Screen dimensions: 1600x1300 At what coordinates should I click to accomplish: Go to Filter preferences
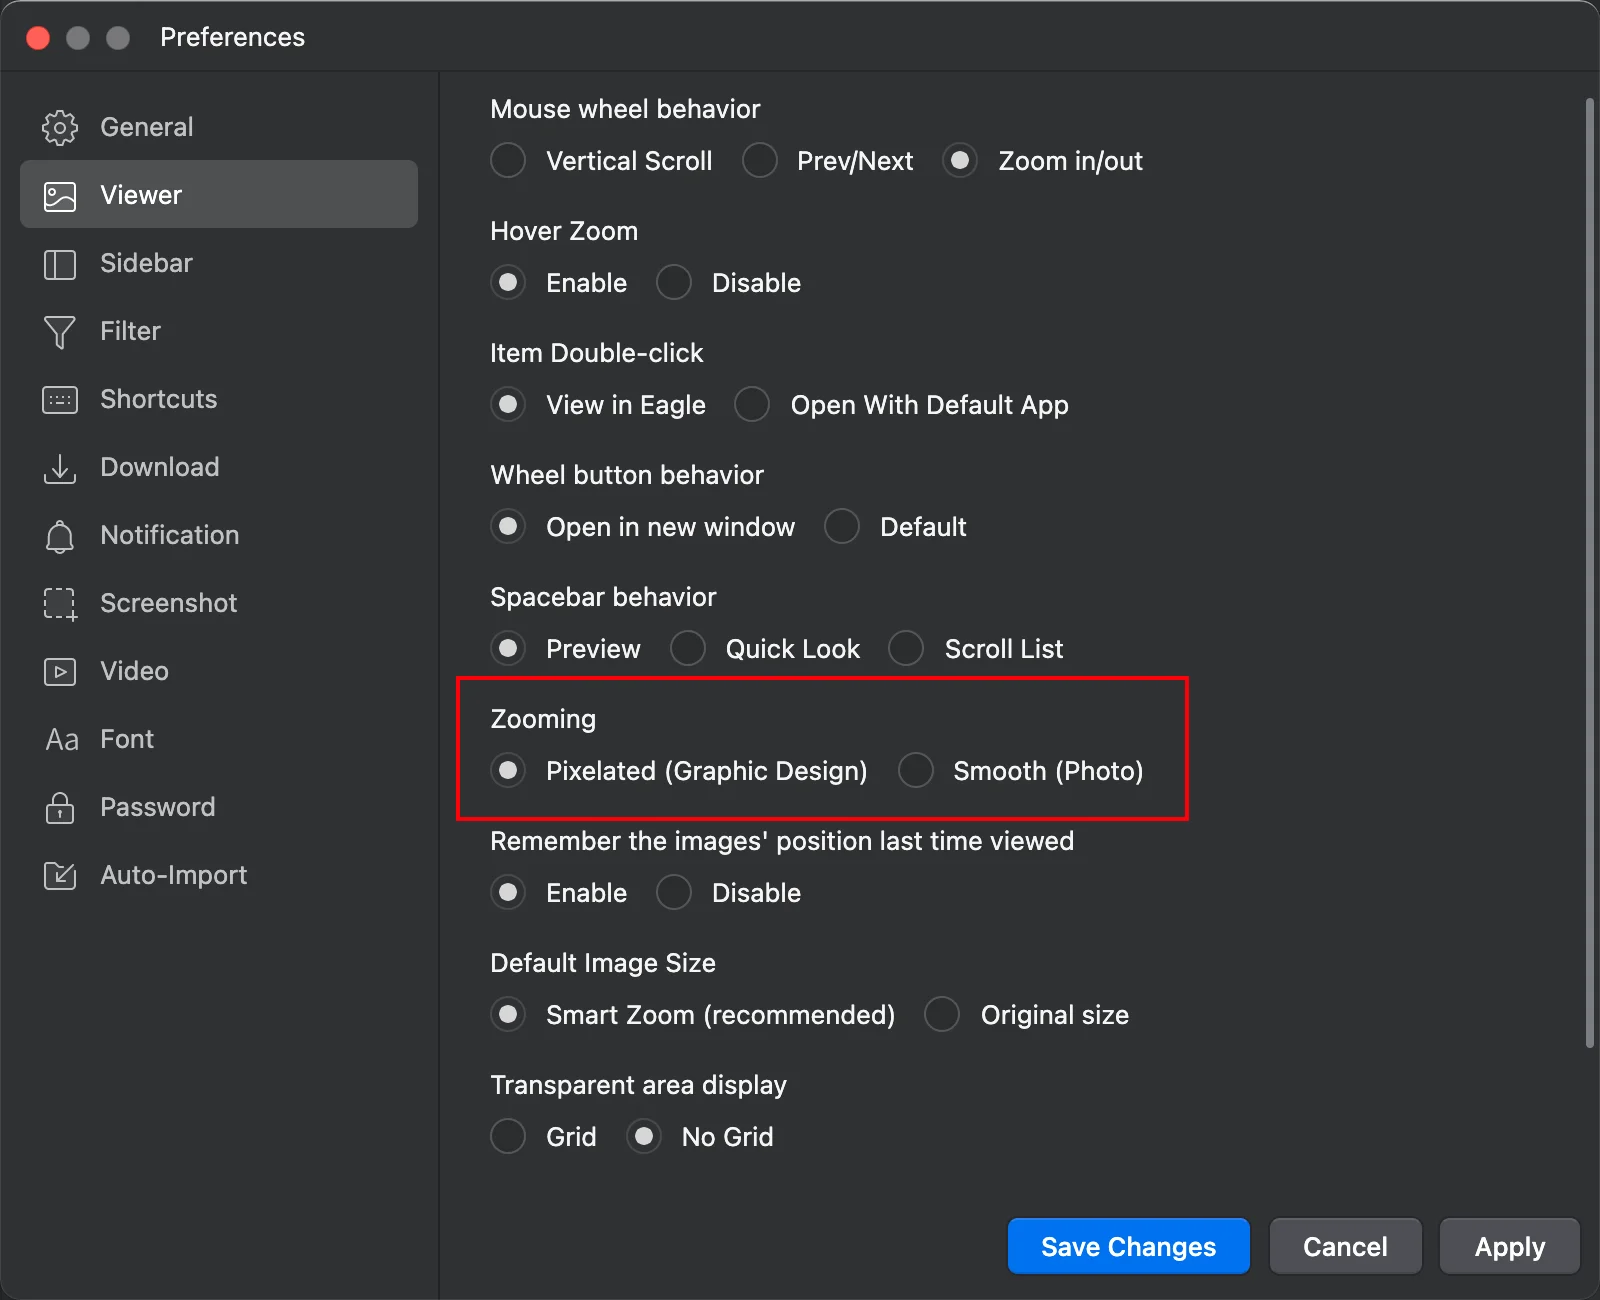(x=219, y=331)
